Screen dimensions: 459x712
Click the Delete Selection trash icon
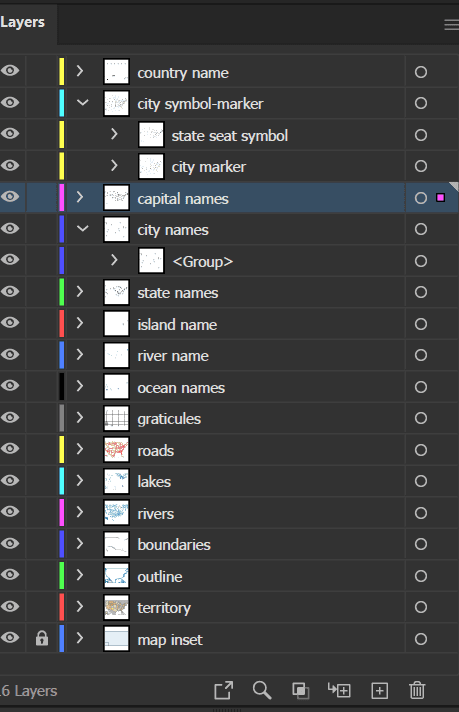coord(417,690)
